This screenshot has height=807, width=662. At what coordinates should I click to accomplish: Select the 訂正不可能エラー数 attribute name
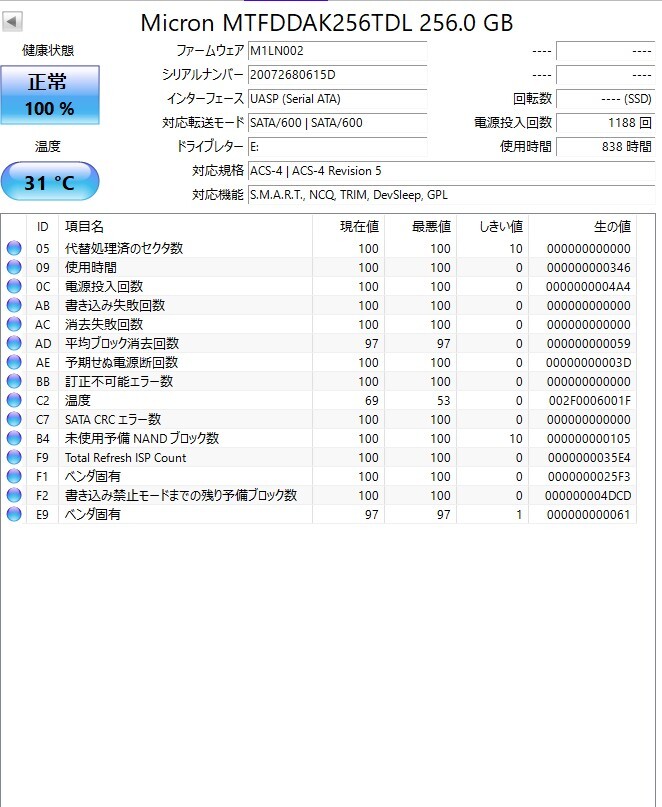pyautogui.click(x=119, y=381)
